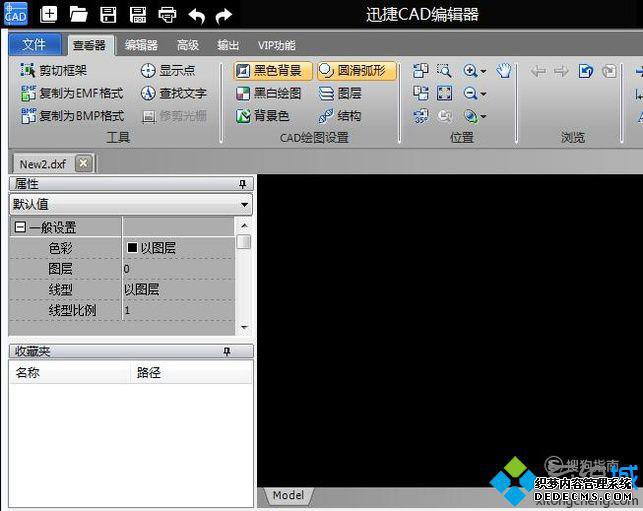
Task: Sort favorites by 名称 column header
Action: (70, 373)
